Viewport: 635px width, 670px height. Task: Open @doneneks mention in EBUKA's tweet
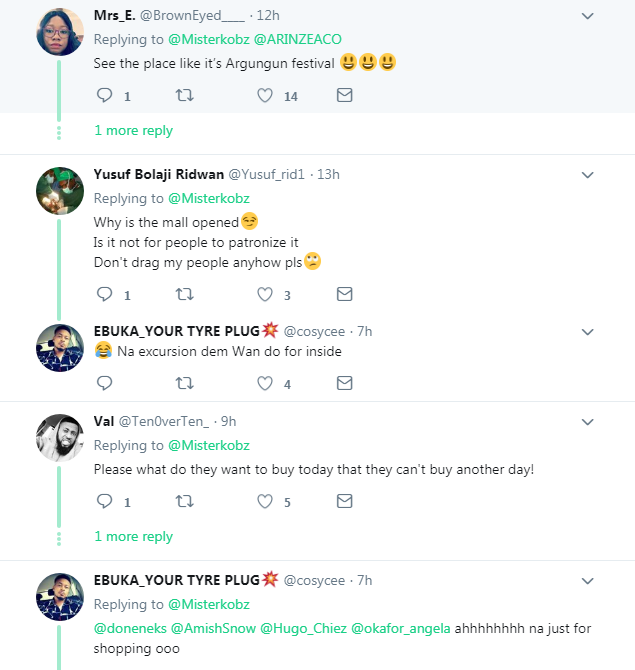(130, 628)
